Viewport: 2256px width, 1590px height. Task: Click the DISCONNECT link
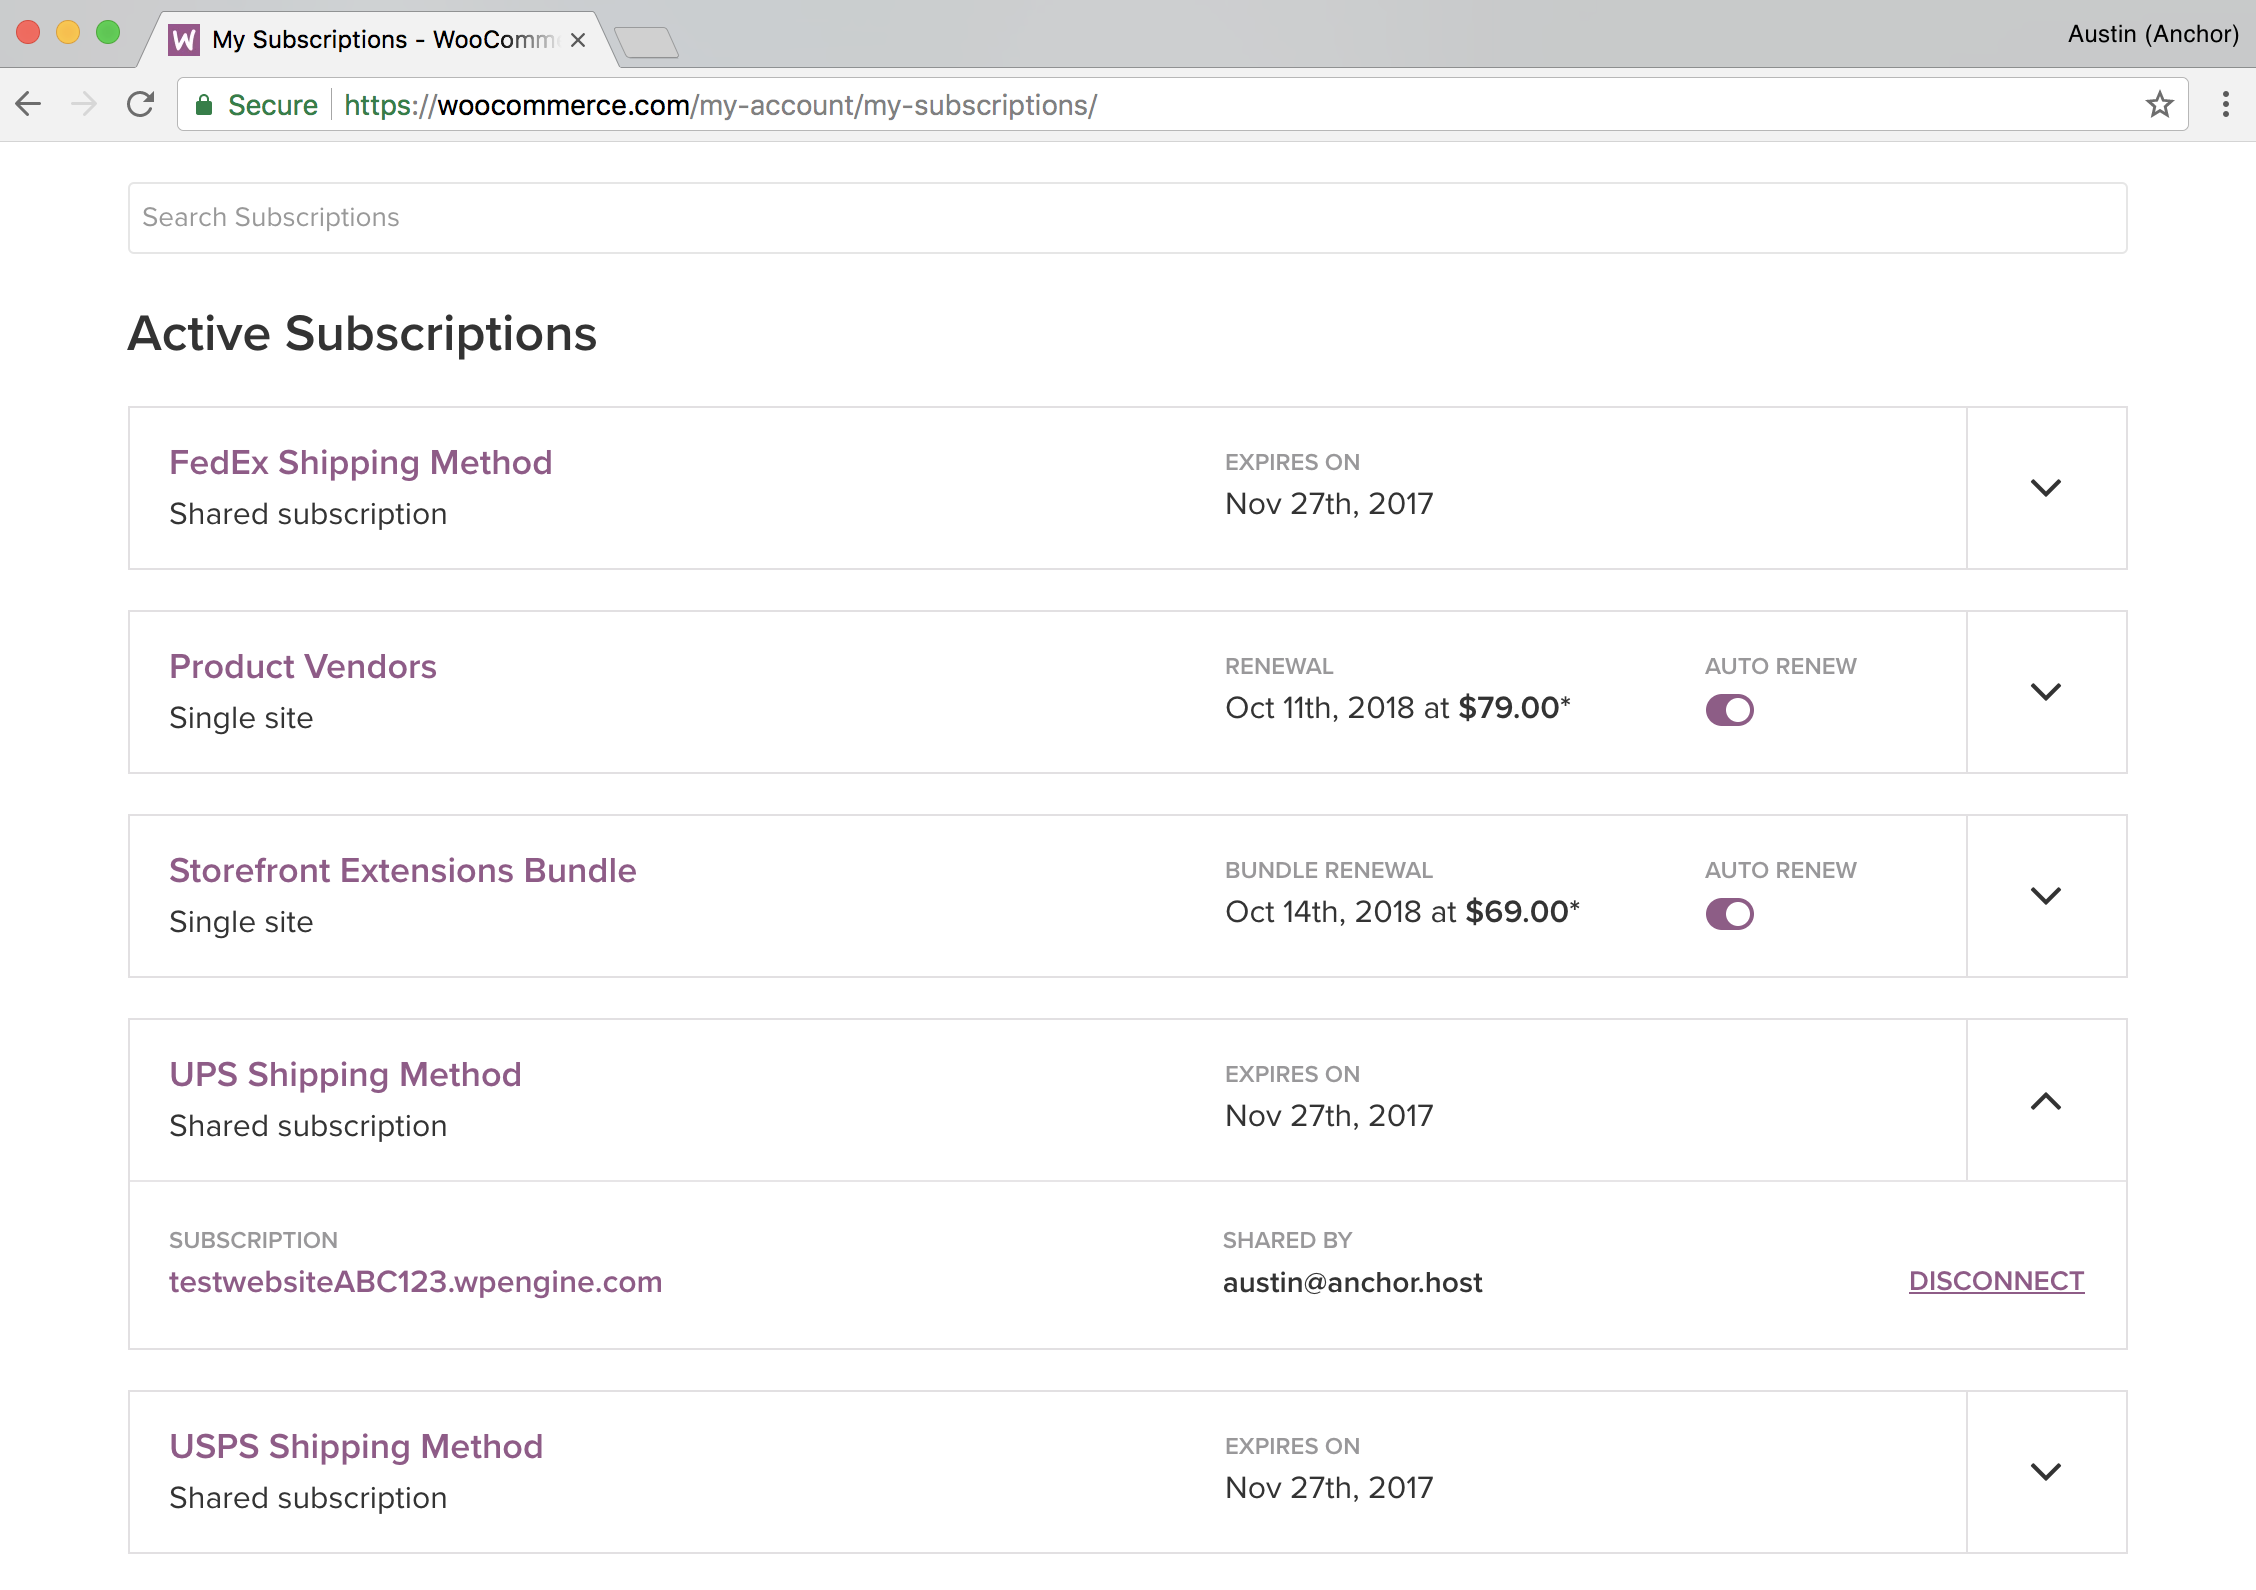pos(1996,1281)
